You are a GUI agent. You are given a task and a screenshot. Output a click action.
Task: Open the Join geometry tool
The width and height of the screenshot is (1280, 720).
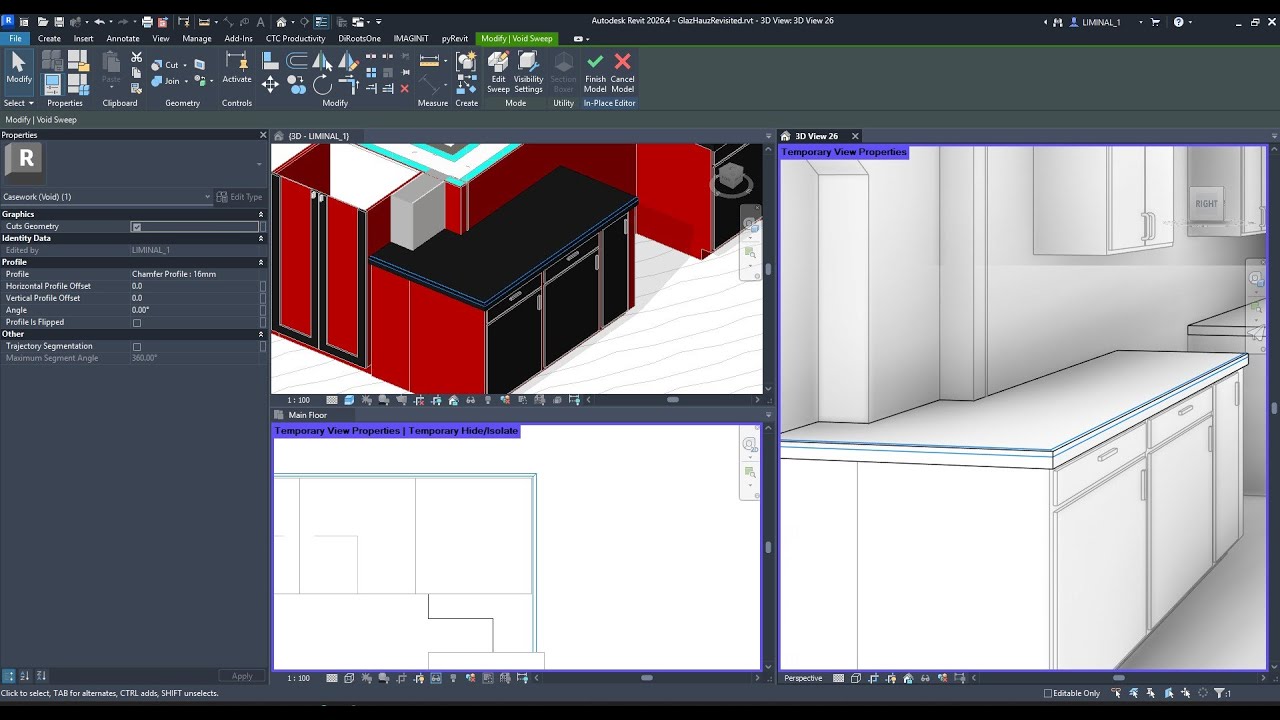coord(166,81)
